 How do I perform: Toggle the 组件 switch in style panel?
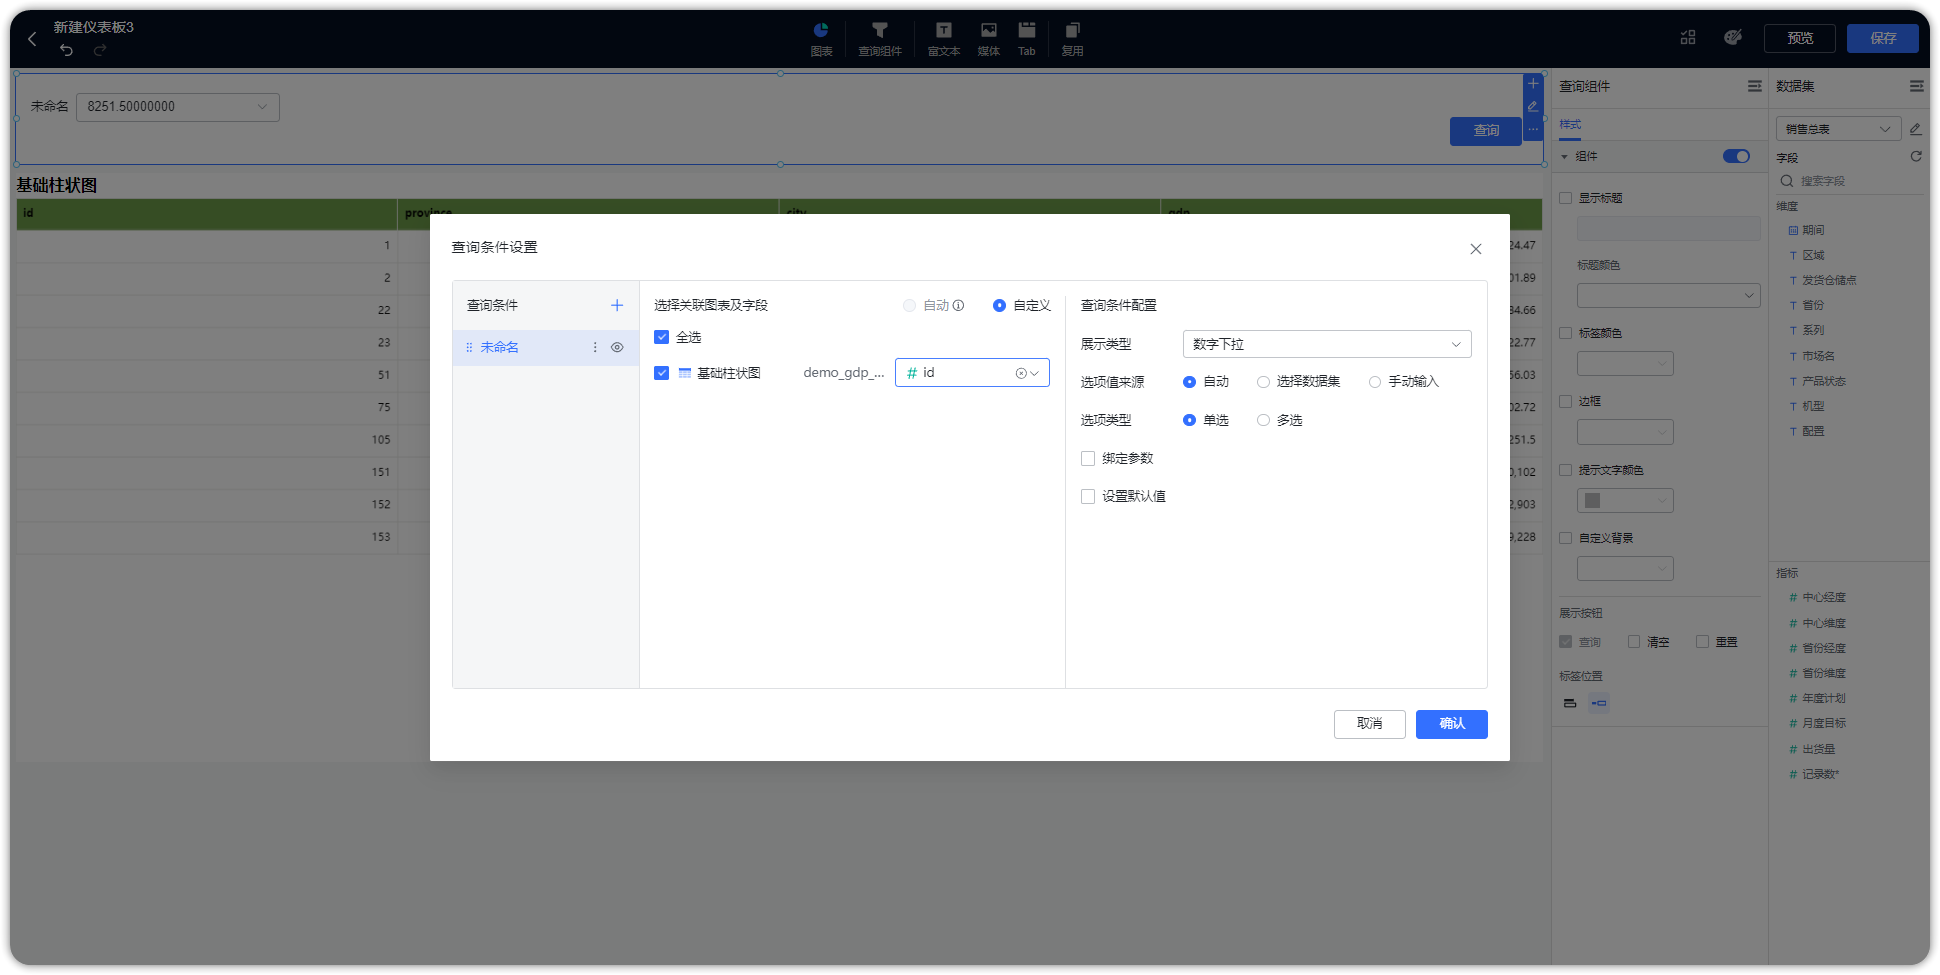coord(1736,156)
